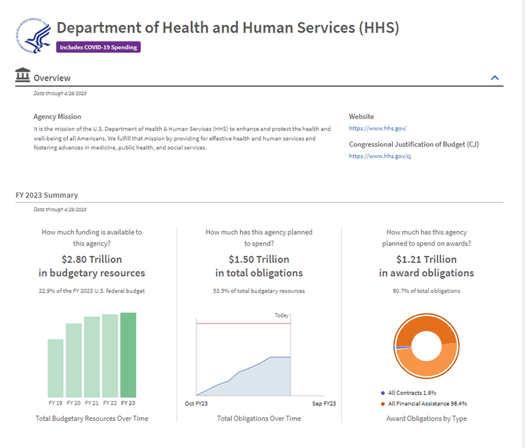Screen dimensions: 525x448
Task: Click the All Contracts 1.6% legend text
Action: [x=412, y=393]
